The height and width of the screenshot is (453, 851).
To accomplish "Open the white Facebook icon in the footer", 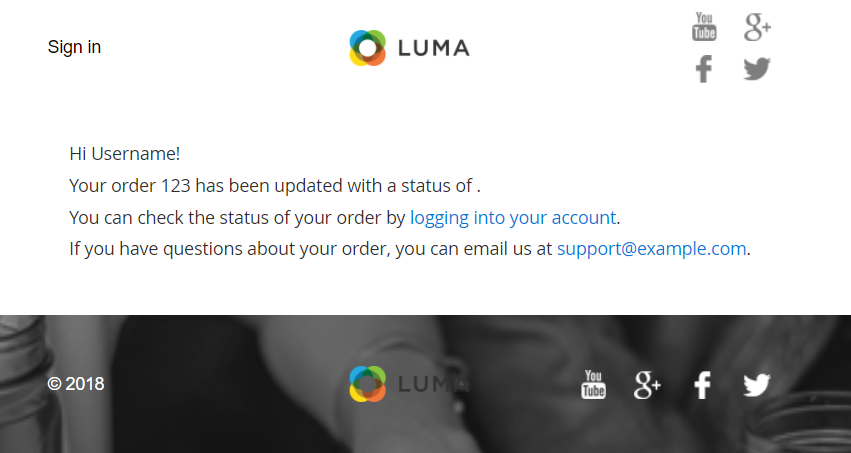I will [703, 384].
